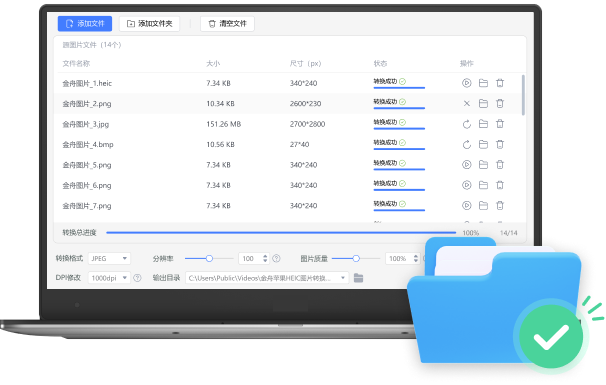Play preview for 金舟图片_6.png
This screenshot has width=606, height=385.
[x=466, y=185]
